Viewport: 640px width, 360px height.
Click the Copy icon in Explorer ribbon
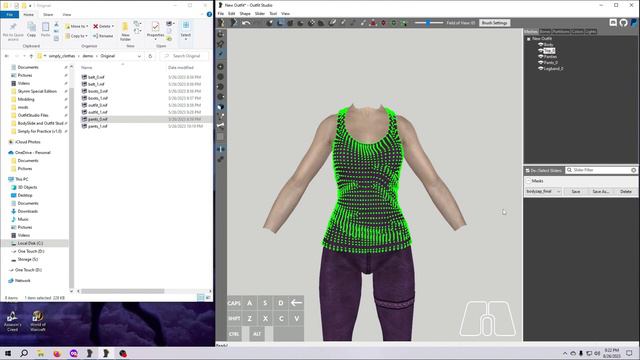31,30
